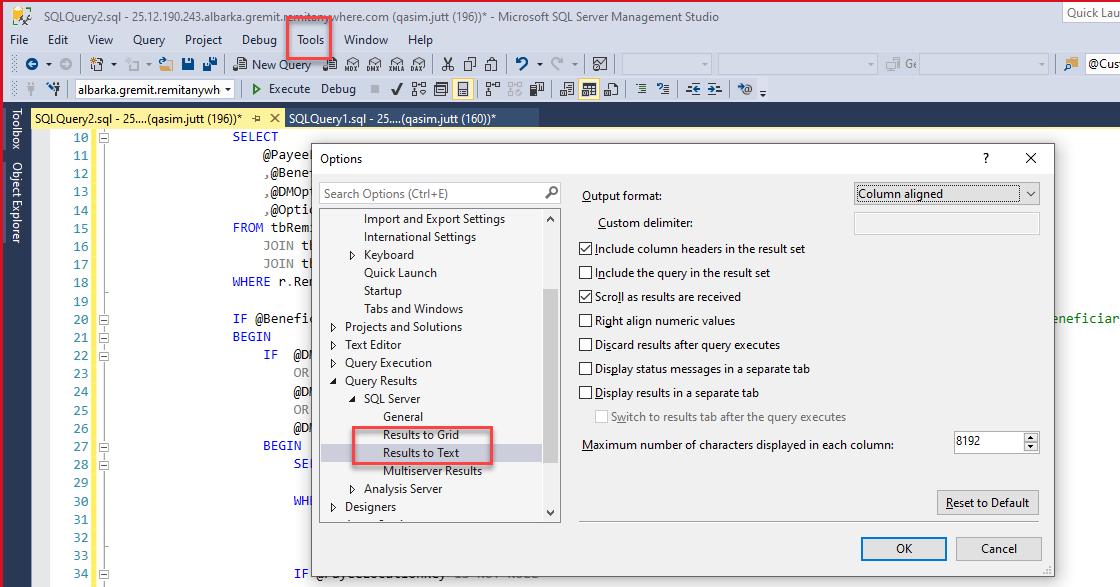Click the Save All icon

(x=210, y=64)
